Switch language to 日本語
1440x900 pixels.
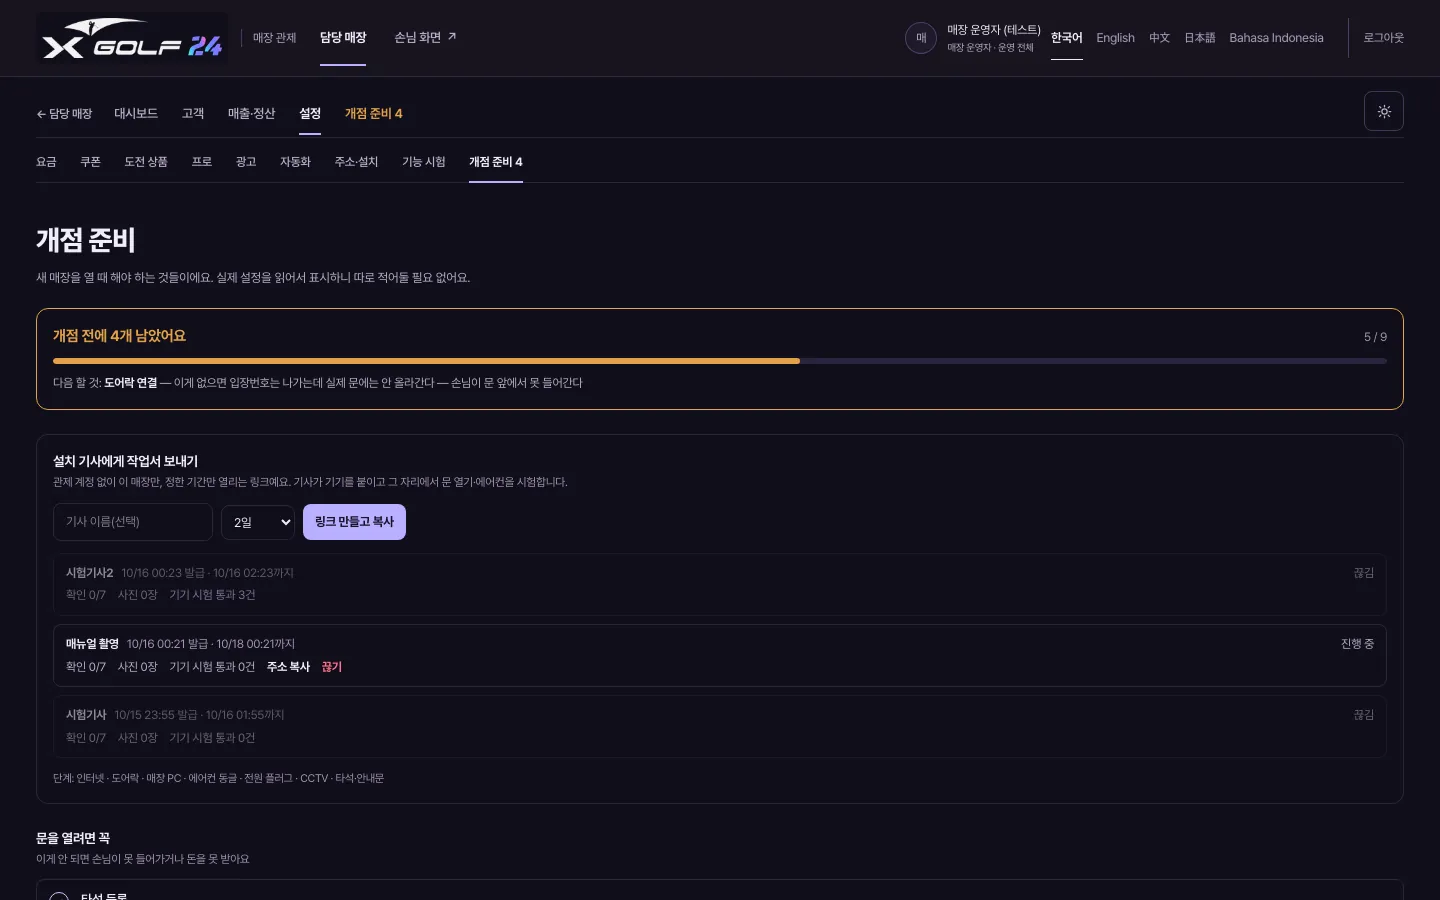coord(1199,38)
